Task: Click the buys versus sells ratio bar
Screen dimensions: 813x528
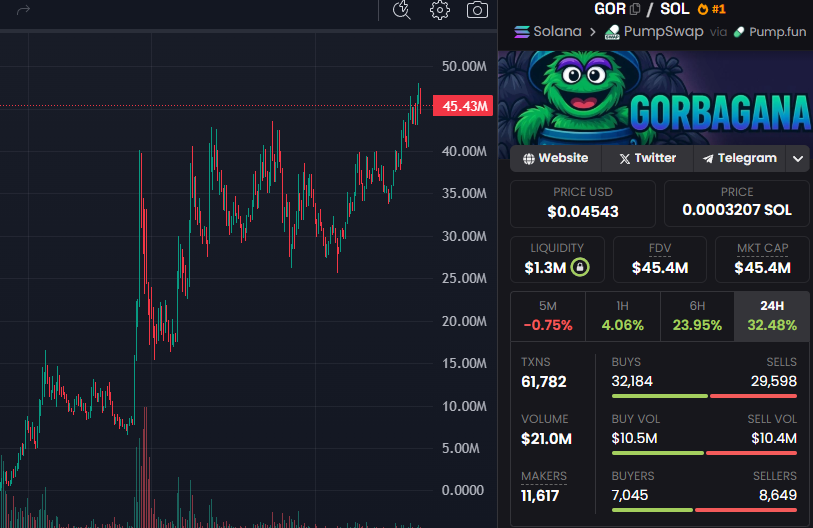Action: 704,396
